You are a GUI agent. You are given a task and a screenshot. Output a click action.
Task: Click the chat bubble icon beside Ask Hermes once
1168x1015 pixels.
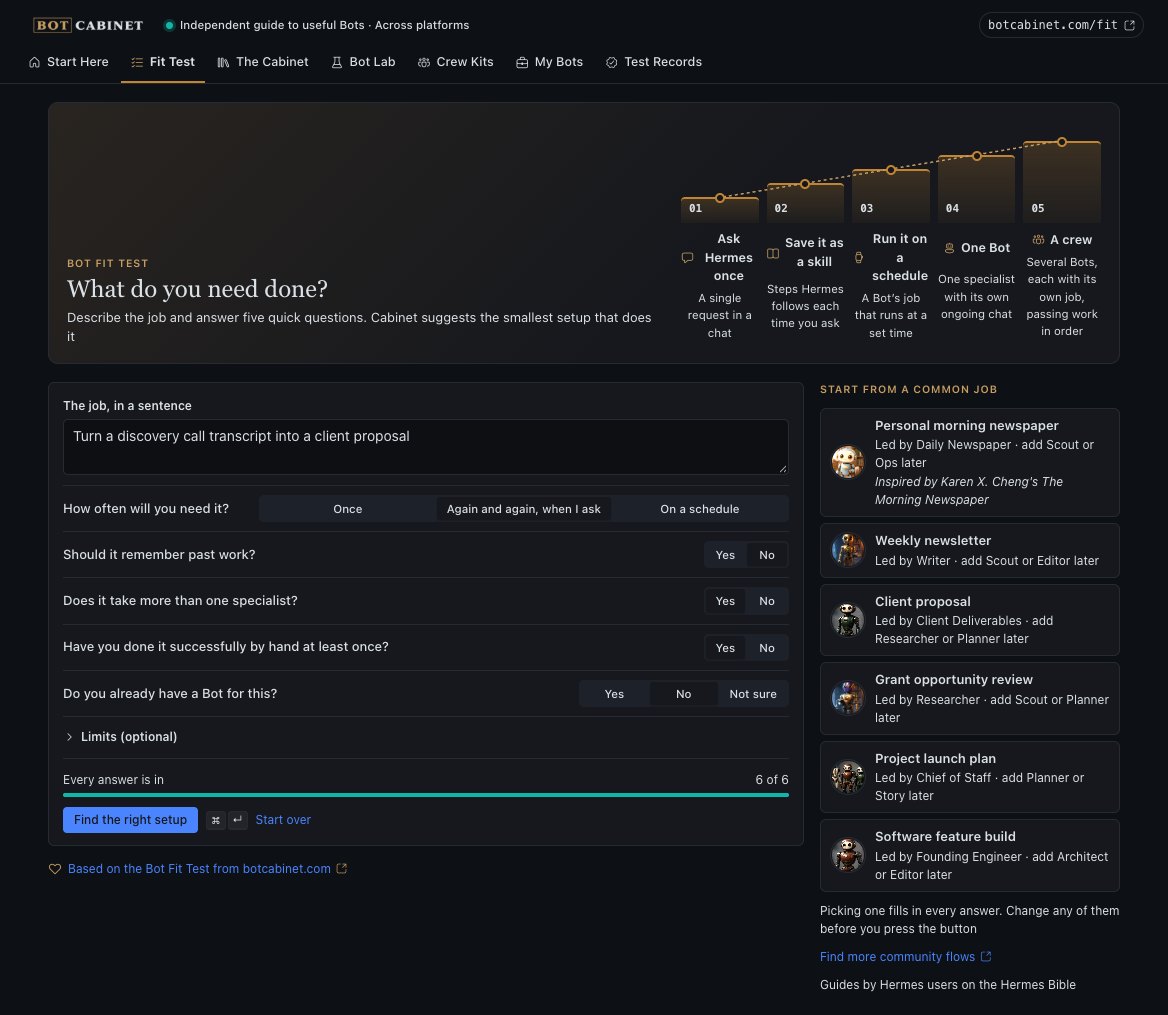688,258
